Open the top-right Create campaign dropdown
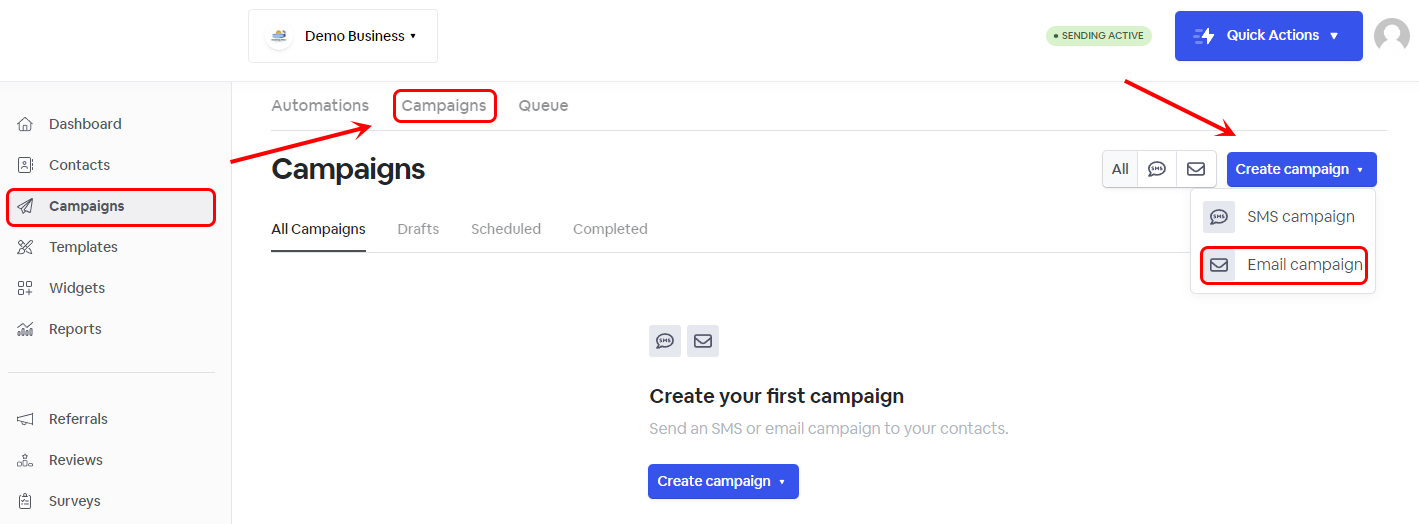 tap(1301, 169)
